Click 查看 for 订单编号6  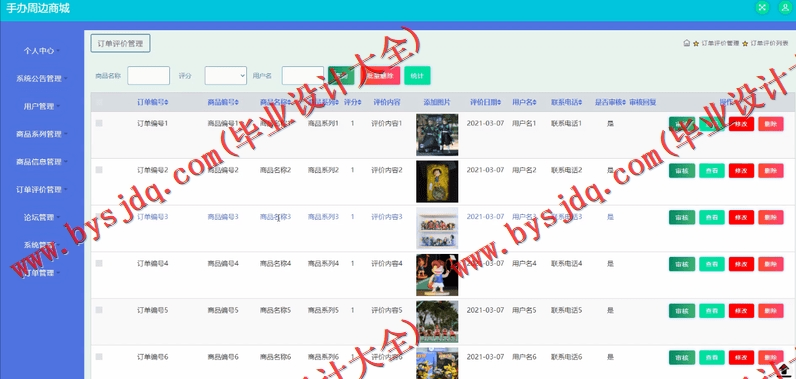[712, 357]
